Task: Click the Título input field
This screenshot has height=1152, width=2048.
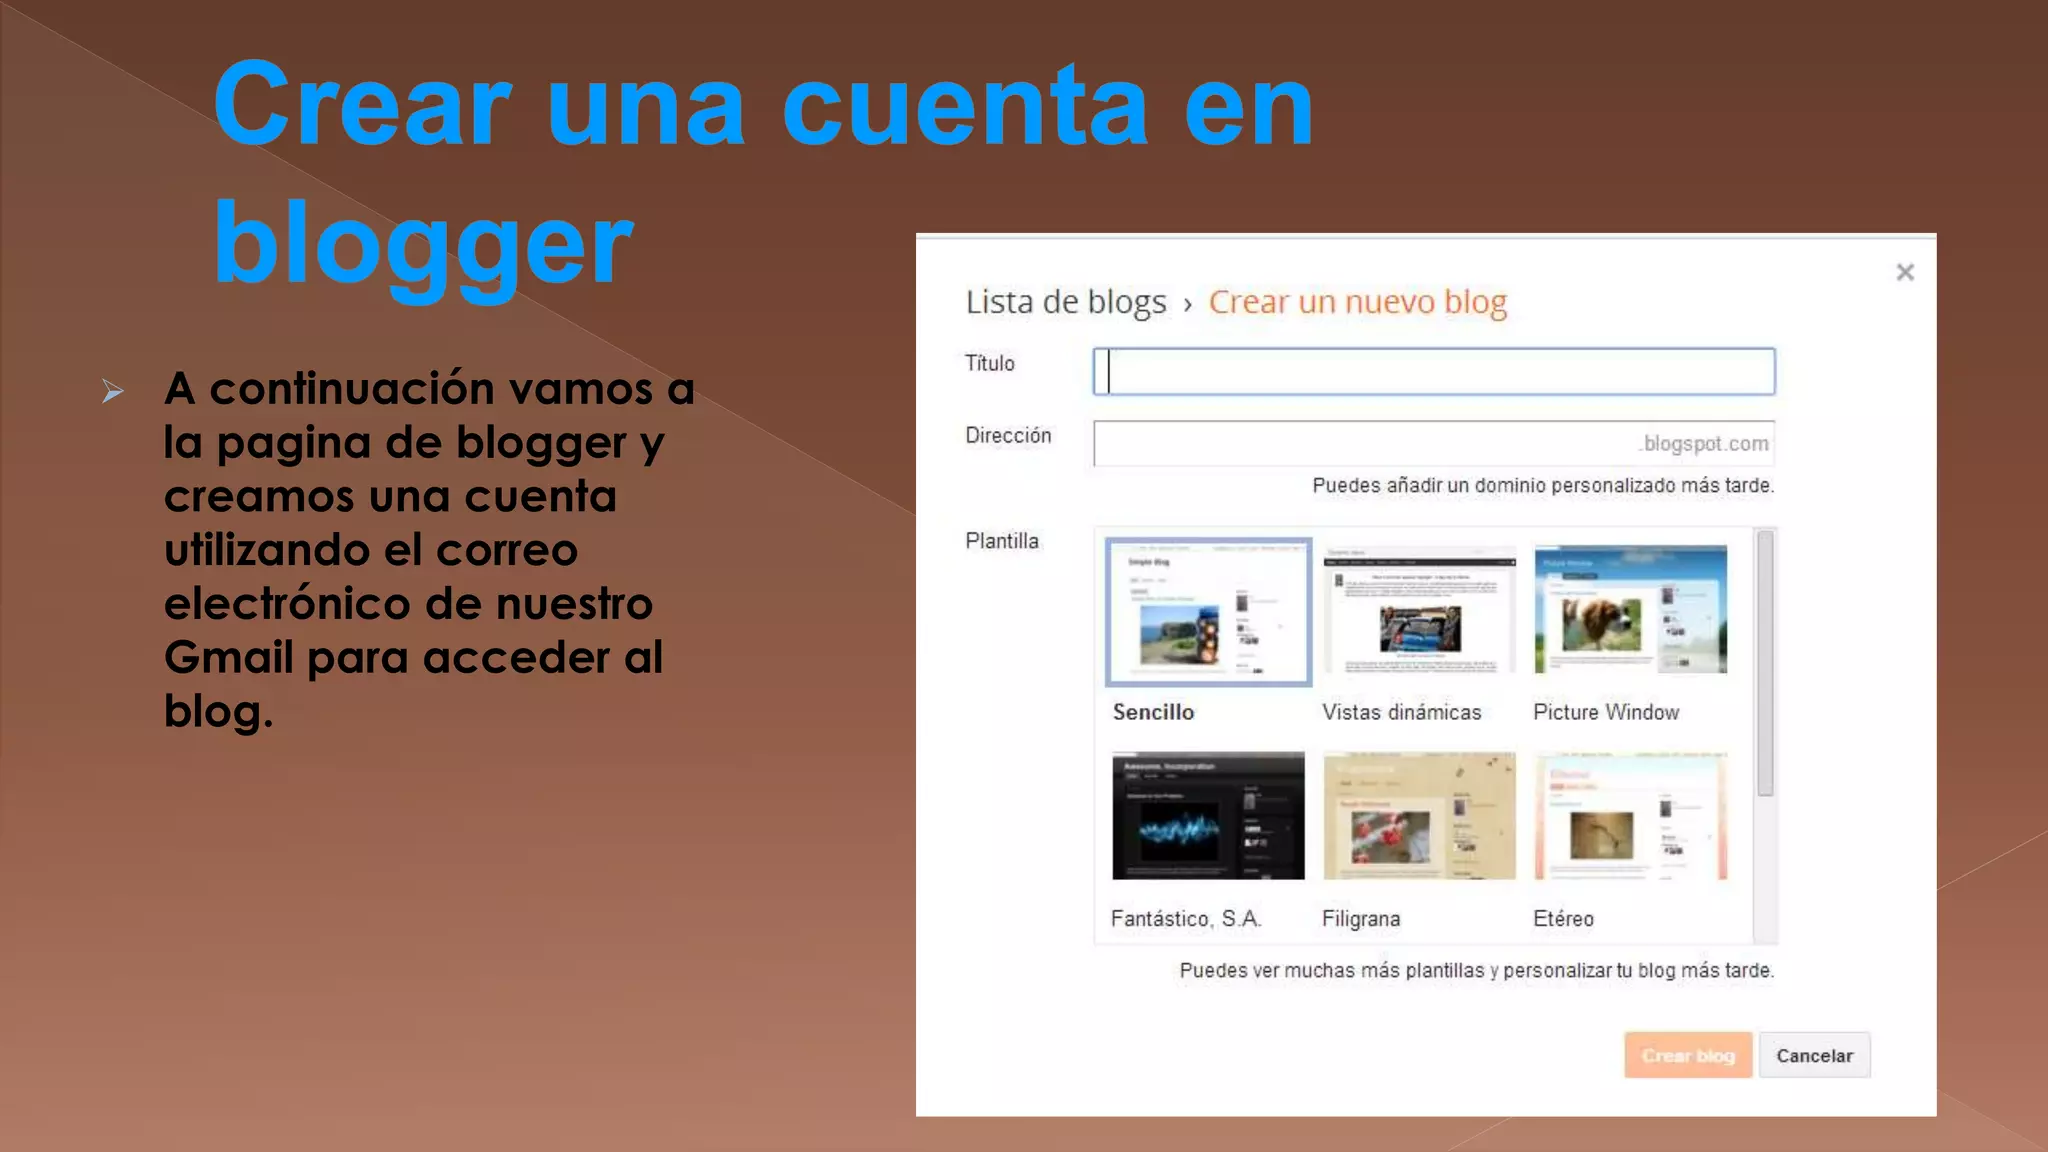Action: coord(1434,371)
